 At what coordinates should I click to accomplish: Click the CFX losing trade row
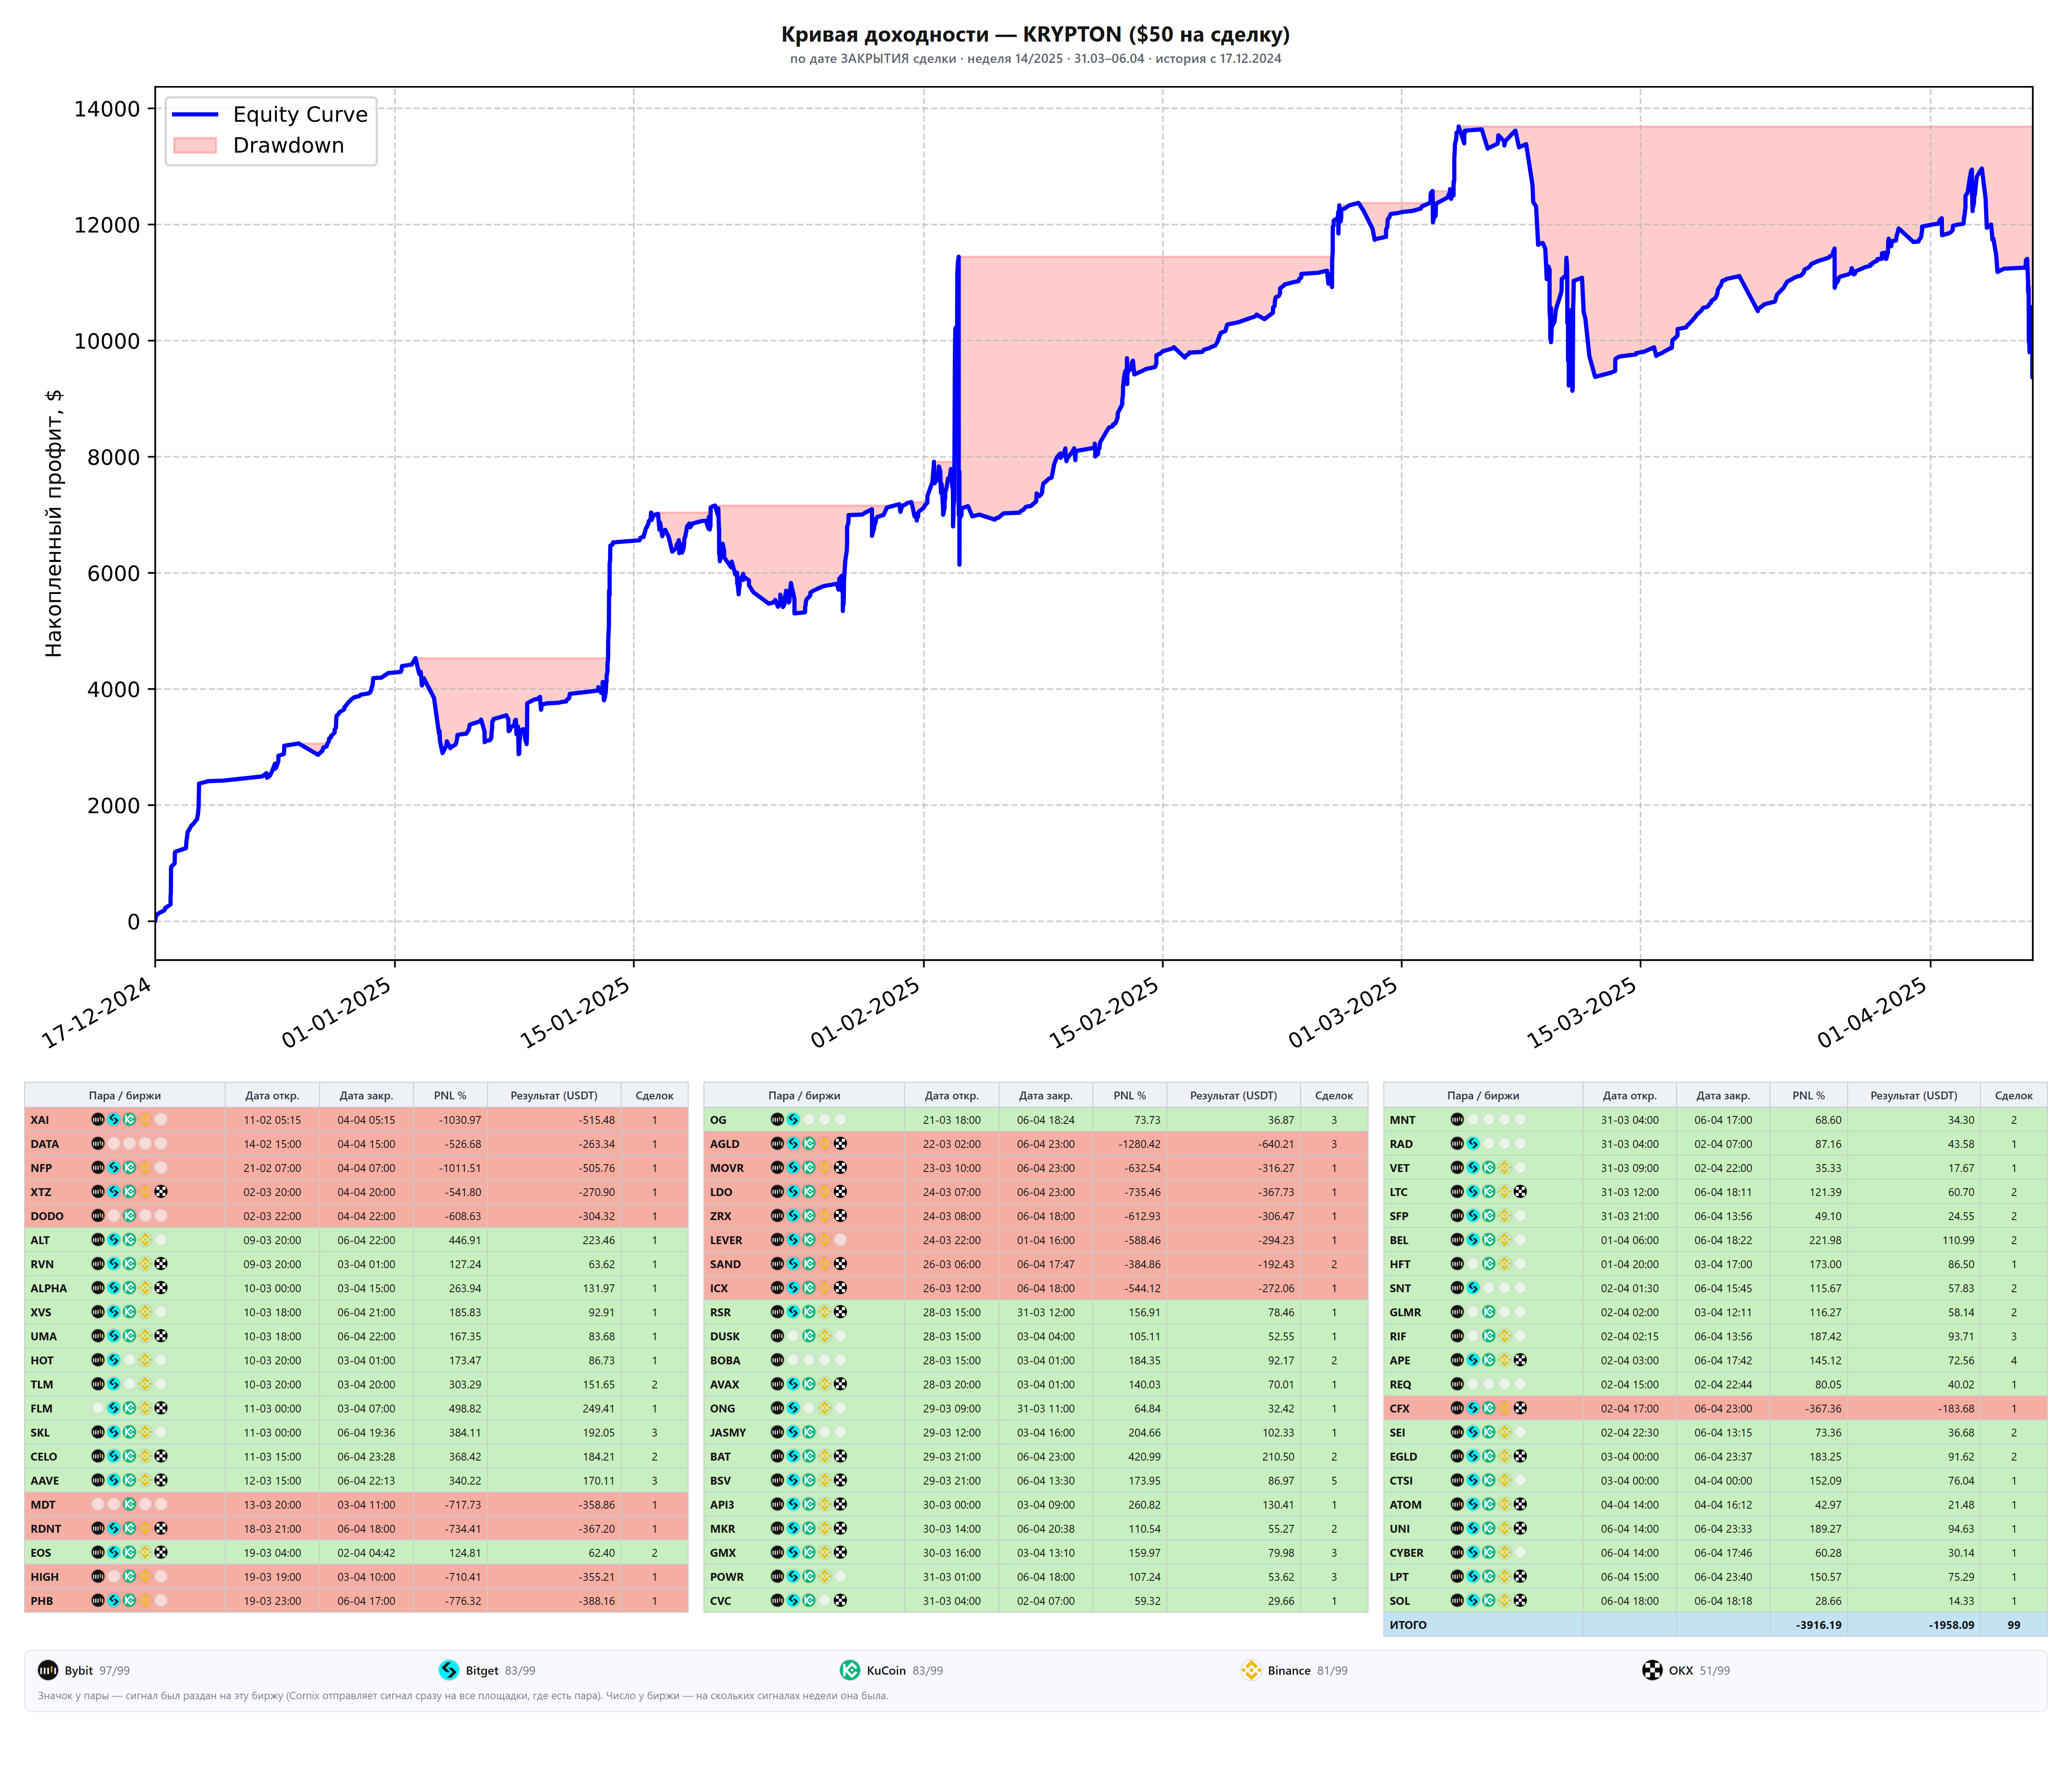tap(1715, 1408)
